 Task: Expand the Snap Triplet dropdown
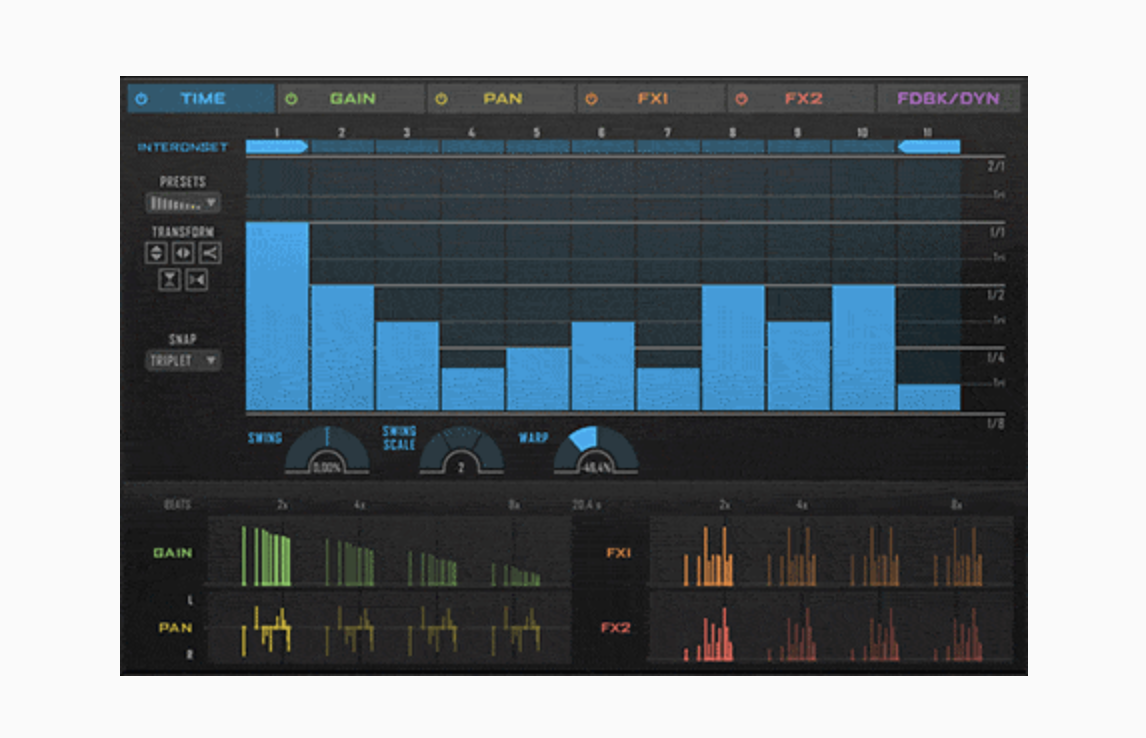pyautogui.click(x=183, y=361)
